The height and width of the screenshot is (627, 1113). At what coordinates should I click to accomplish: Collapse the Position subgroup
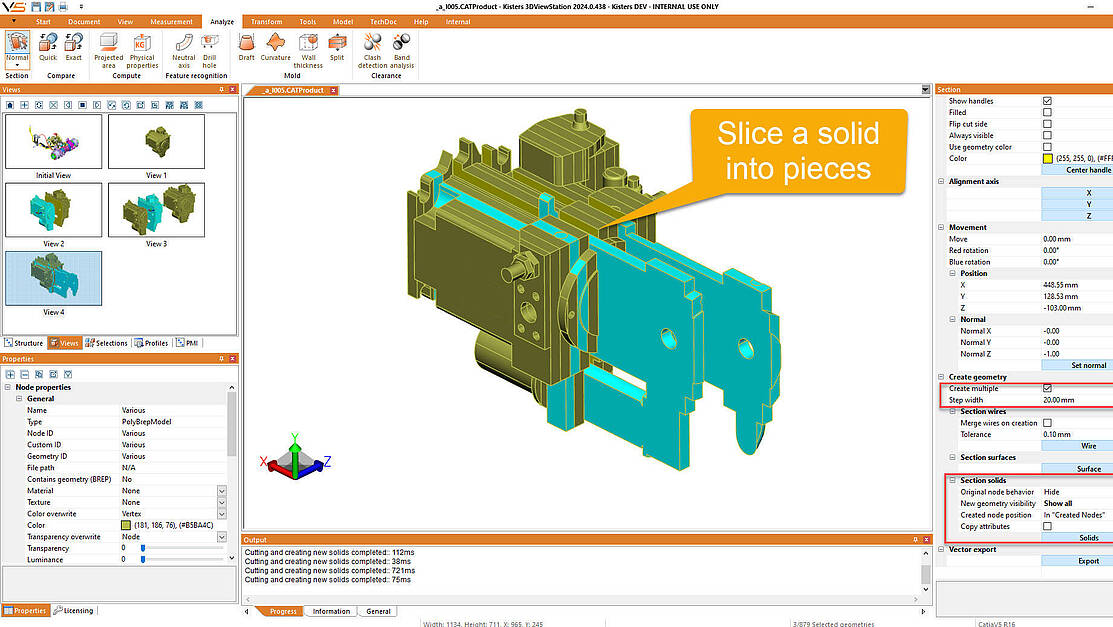[953, 273]
